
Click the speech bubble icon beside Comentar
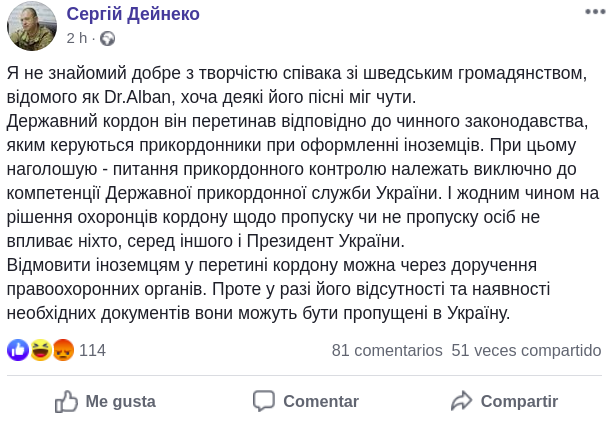click(x=264, y=401)
